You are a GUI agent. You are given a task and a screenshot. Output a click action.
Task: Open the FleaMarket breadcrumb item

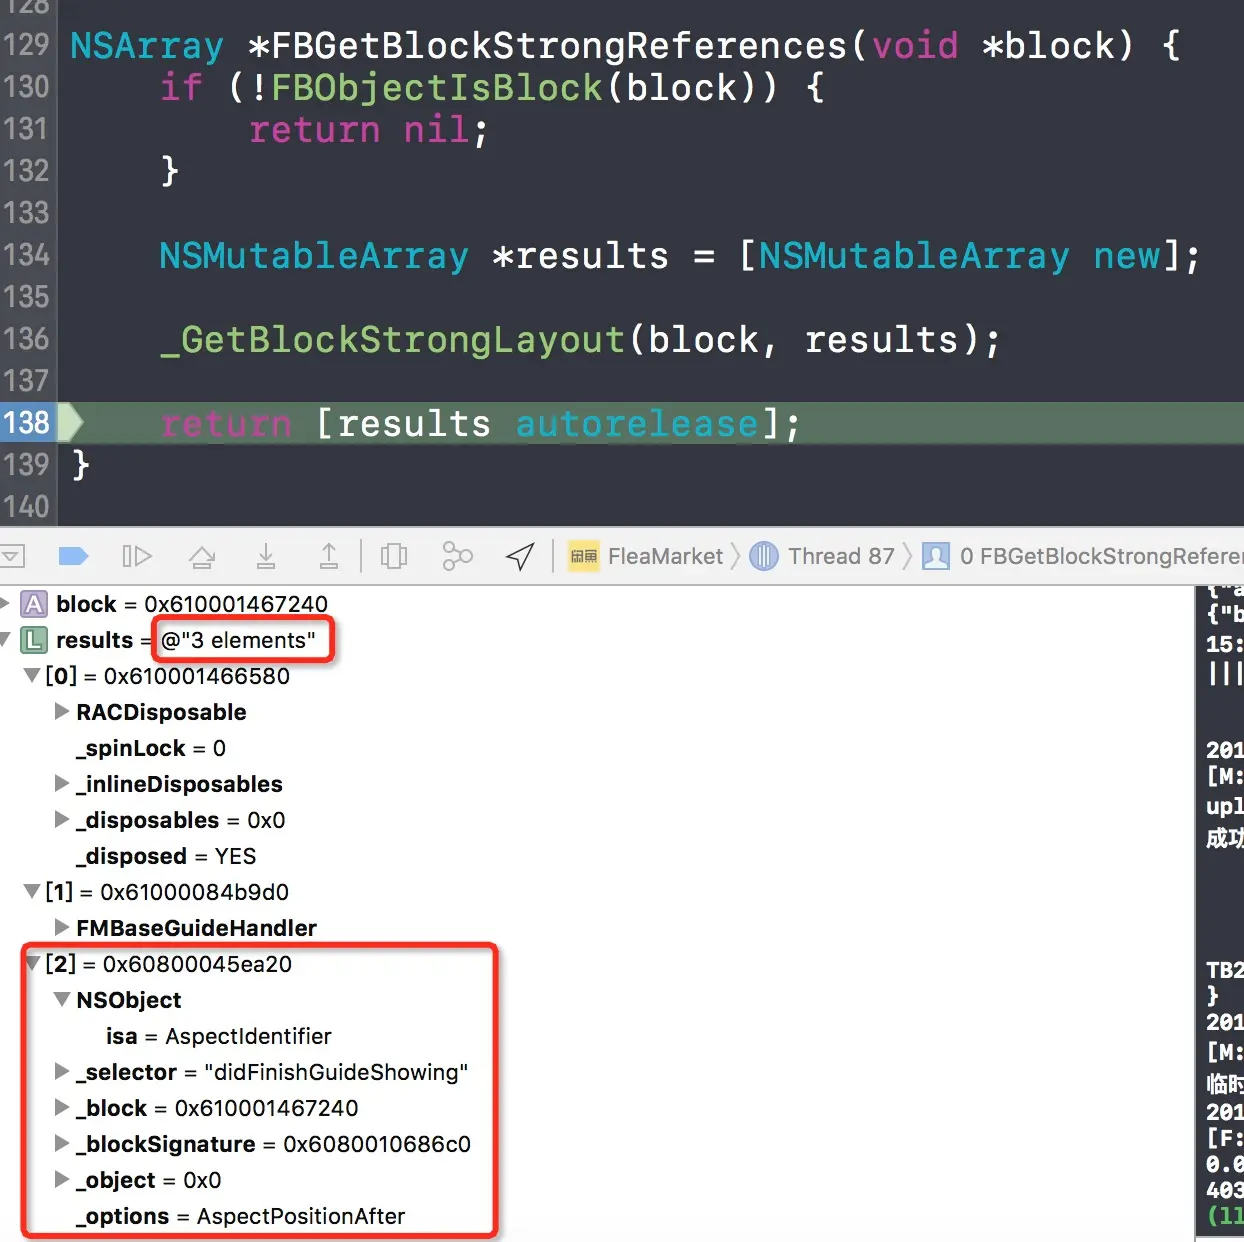point(645,556)
